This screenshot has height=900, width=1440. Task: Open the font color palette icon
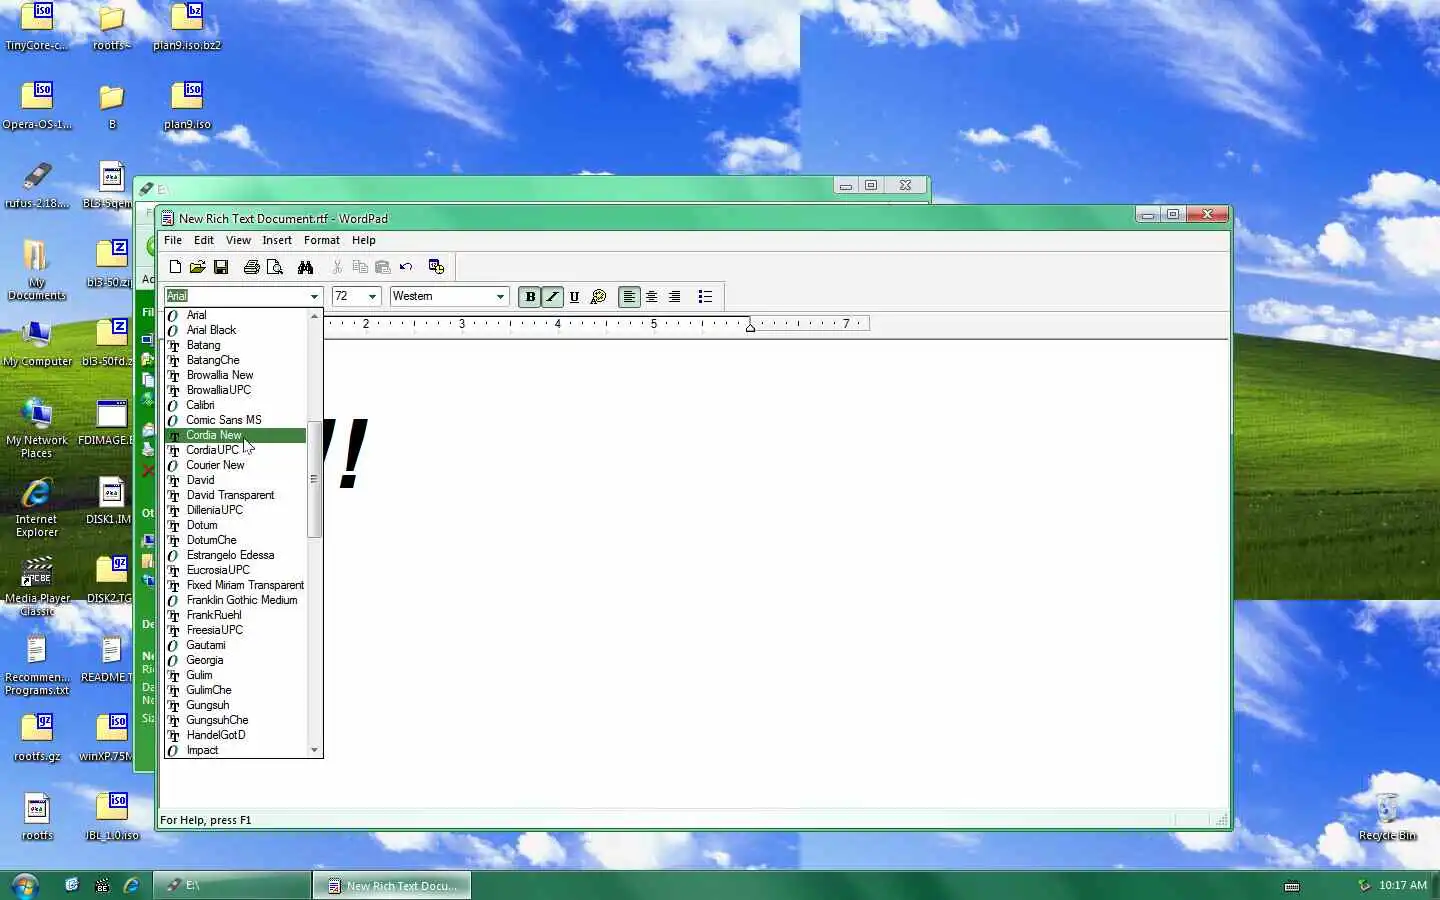point(598,297)
